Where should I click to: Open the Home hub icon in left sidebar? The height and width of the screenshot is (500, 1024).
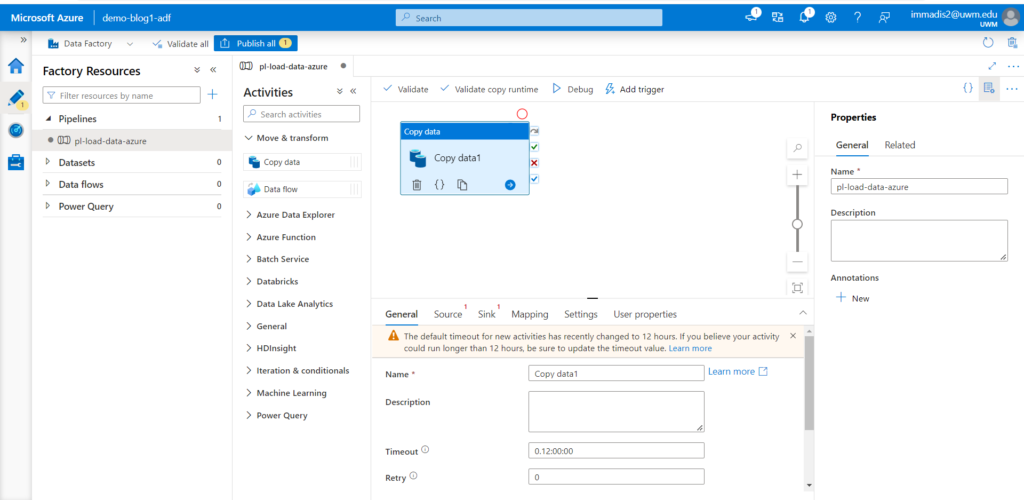point(16,66)
